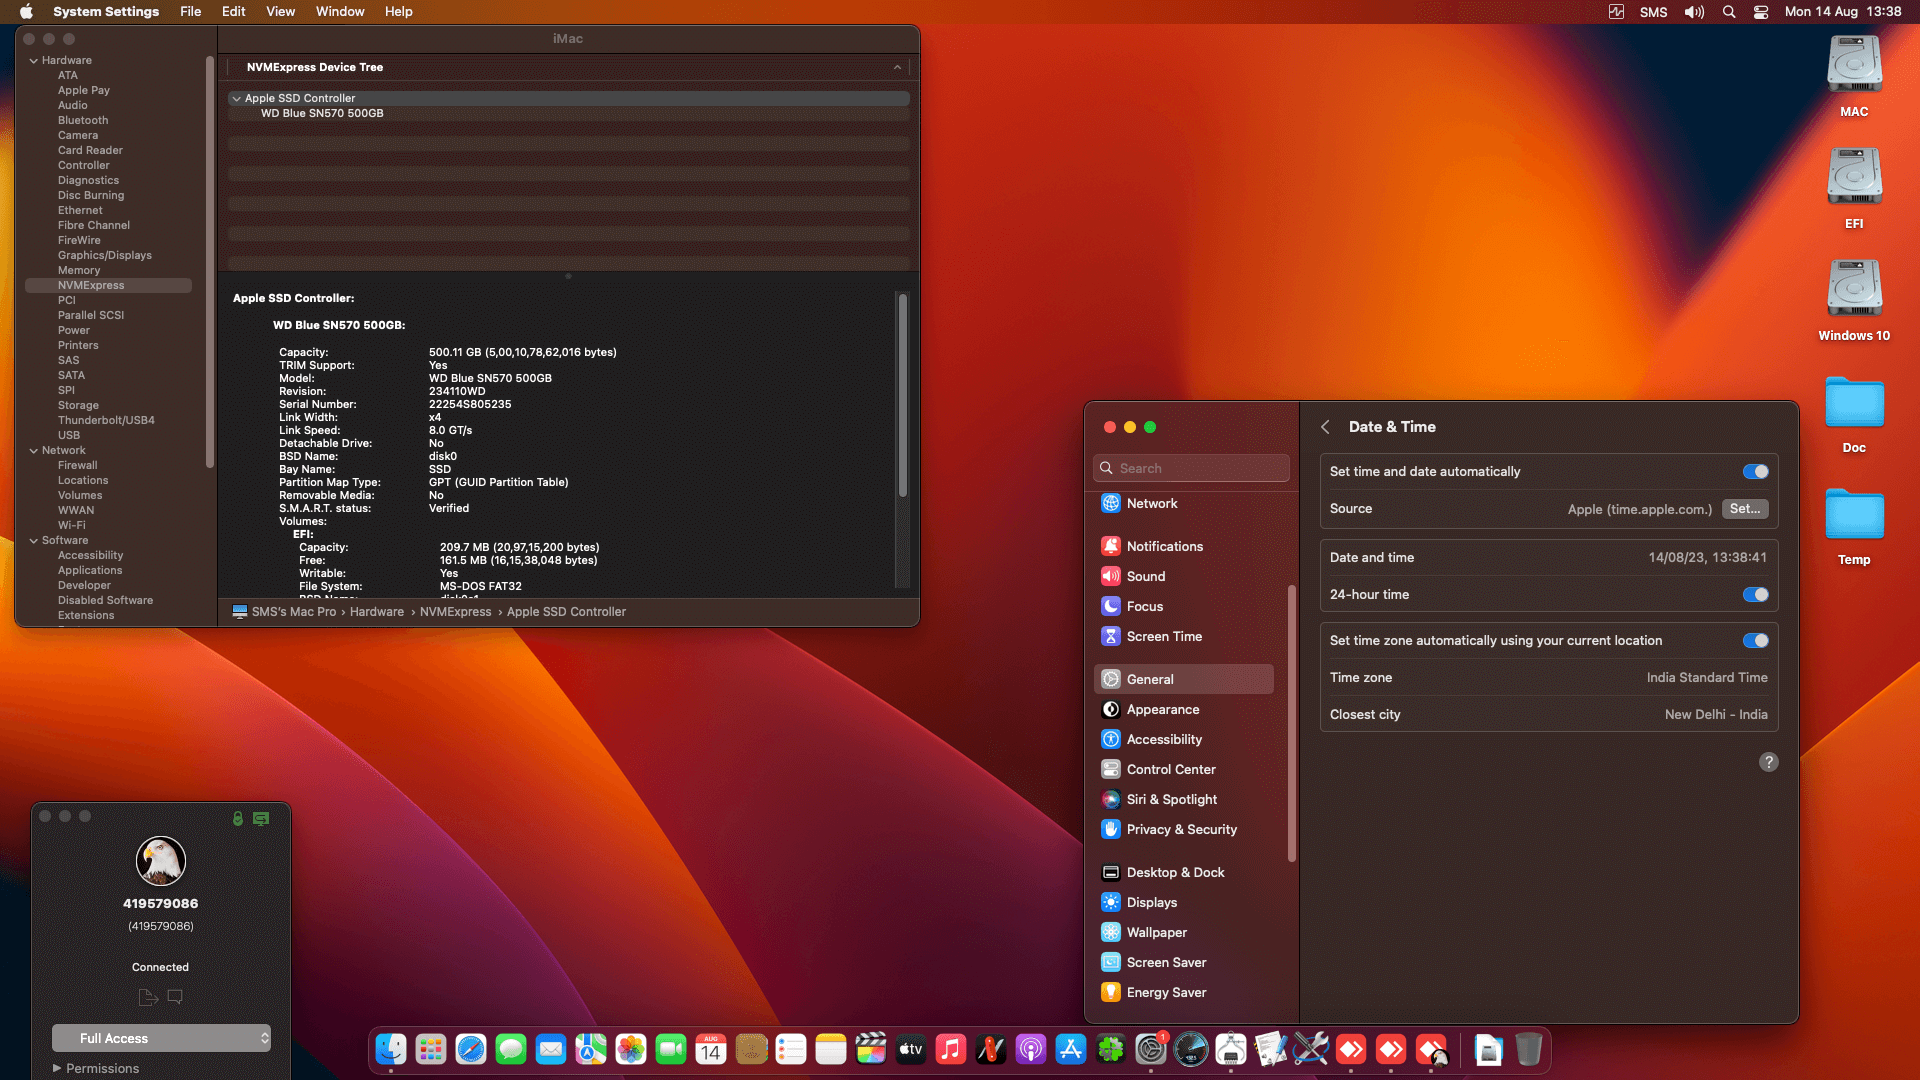1920x1080 pixels.
Task: Click Hardware in the bottom path bar
Action: [x=377, y=612]
